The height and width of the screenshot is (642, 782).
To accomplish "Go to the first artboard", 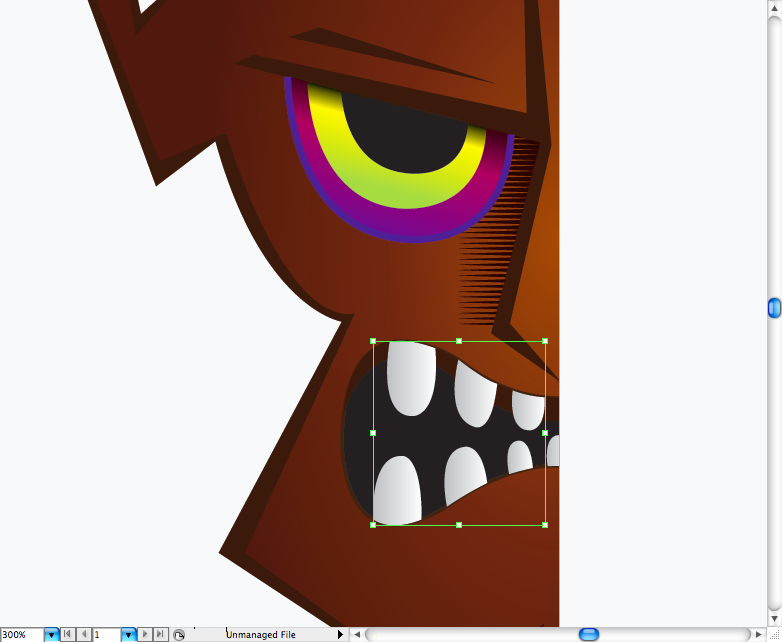I will tap(68, 634).
